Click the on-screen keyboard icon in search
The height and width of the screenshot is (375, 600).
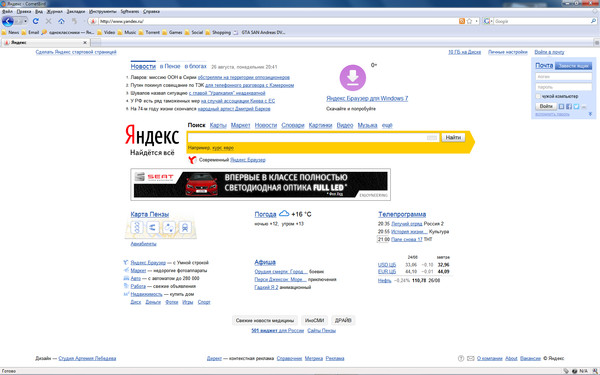coord(432,137)
